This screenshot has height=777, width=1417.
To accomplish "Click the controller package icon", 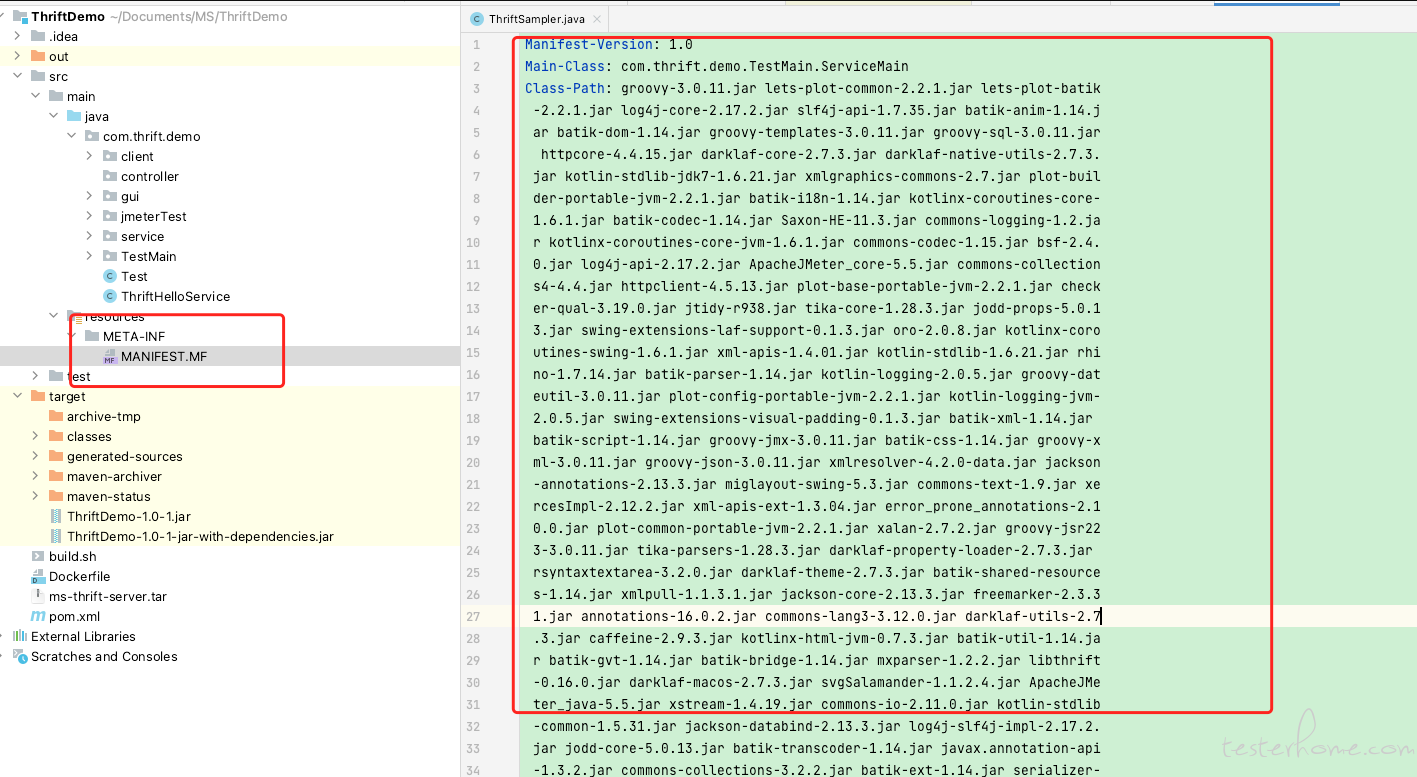I will coord(110,176).
